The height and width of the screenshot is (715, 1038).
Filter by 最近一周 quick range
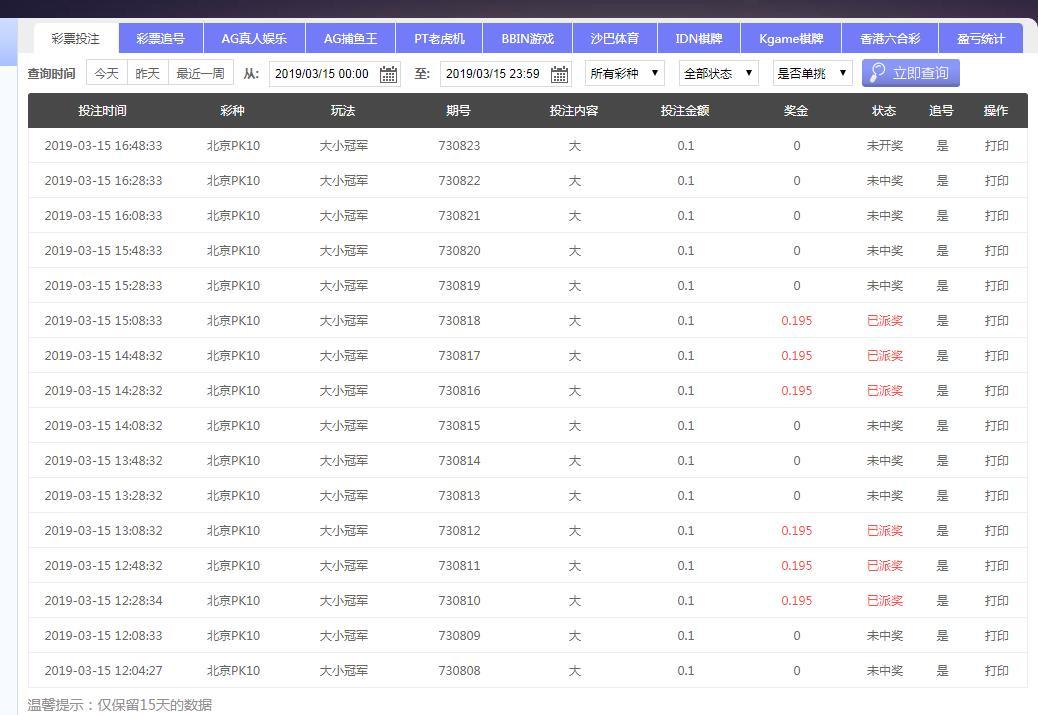201,73
